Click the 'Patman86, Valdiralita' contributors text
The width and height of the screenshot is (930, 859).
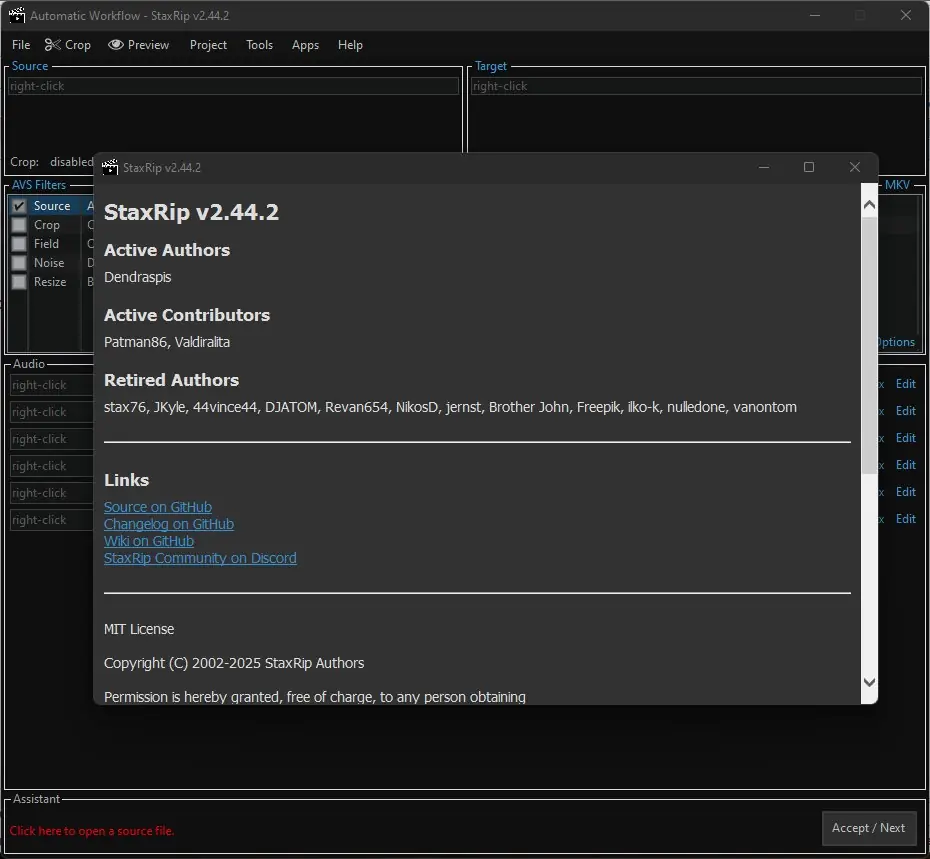tap(167, 342)
